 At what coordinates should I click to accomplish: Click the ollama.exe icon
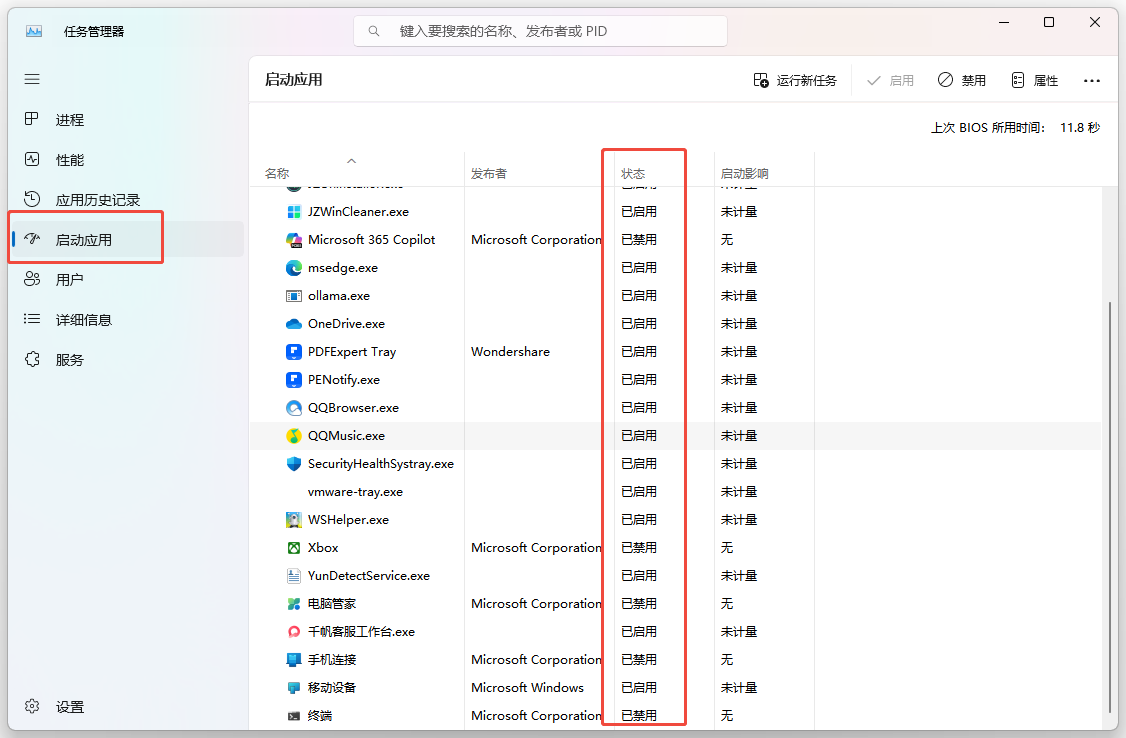pos(294,296)
